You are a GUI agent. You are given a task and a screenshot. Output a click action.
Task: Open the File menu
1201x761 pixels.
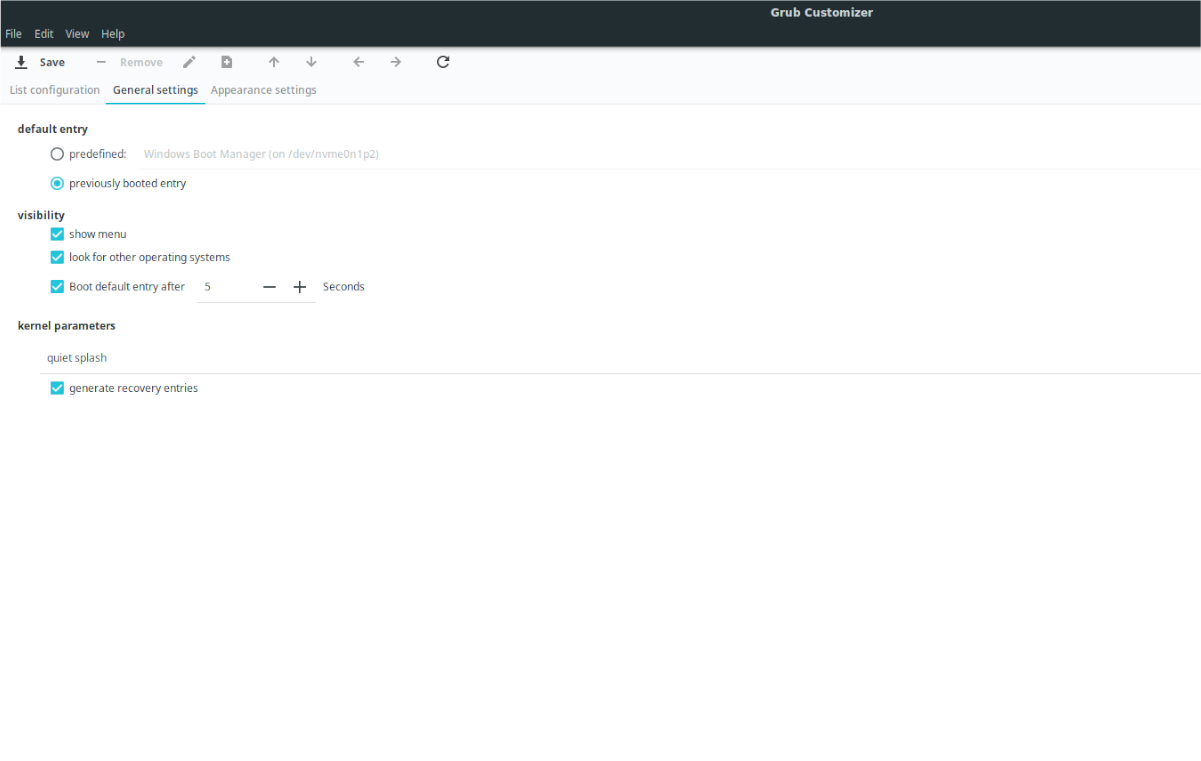click(x=13, y=34)
